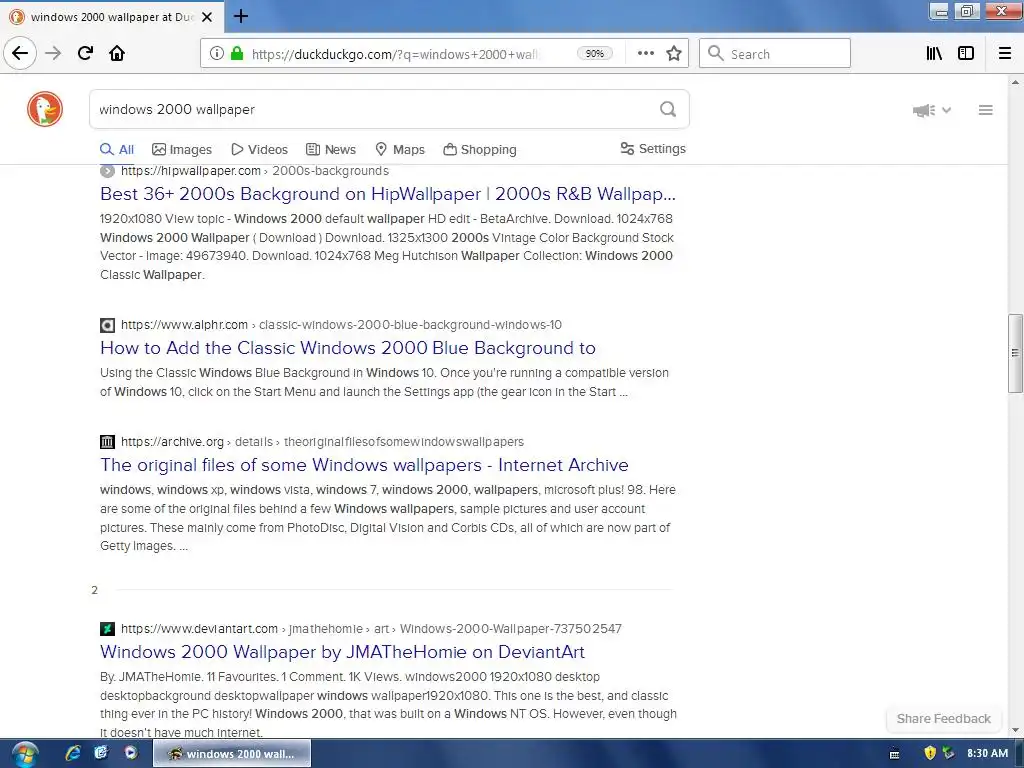Click the DeviantArt favicon
Screen dimensions: 1024x768
[107, 629]
